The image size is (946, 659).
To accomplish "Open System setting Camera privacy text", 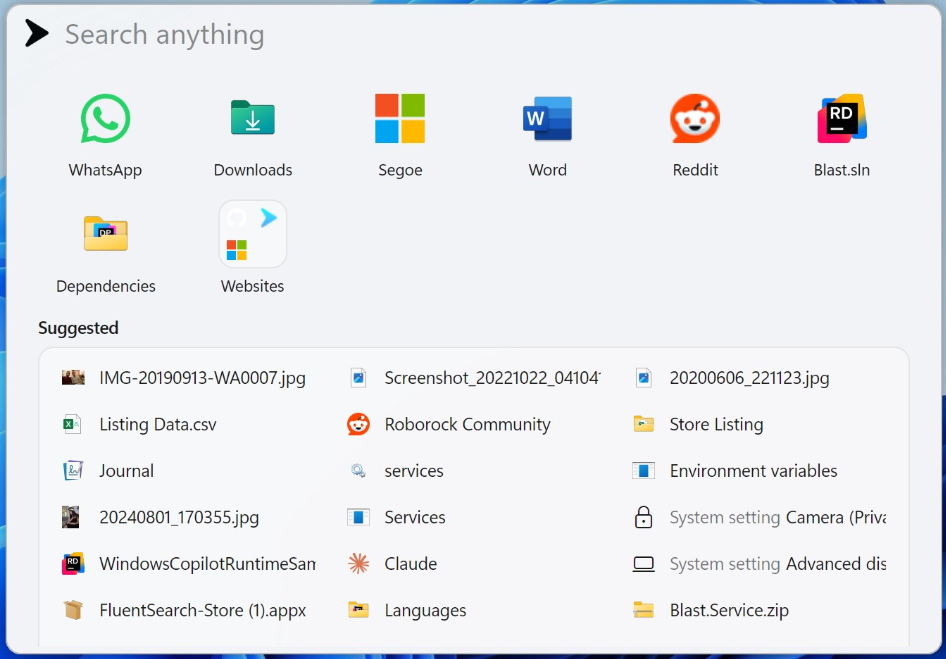I will click(778, 518).
